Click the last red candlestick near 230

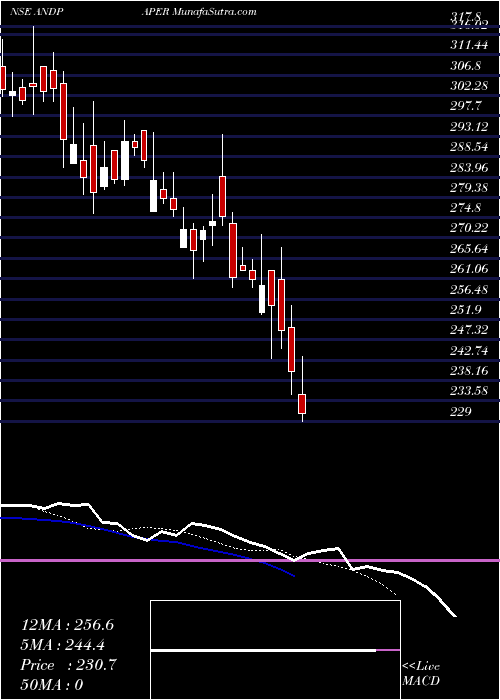(x=303, y=404)
